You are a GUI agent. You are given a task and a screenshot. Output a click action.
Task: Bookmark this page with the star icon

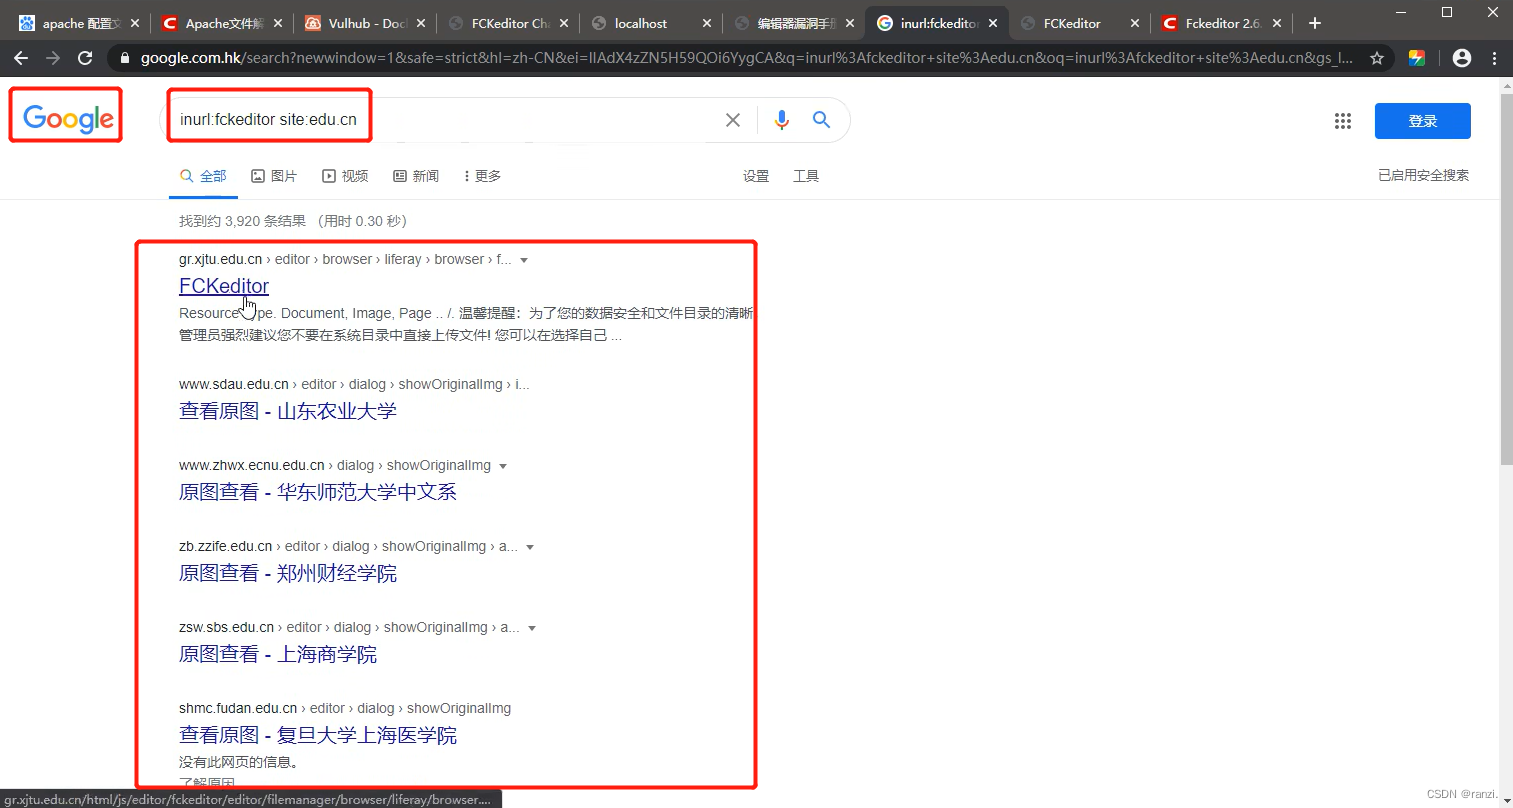pos(1377,58)
